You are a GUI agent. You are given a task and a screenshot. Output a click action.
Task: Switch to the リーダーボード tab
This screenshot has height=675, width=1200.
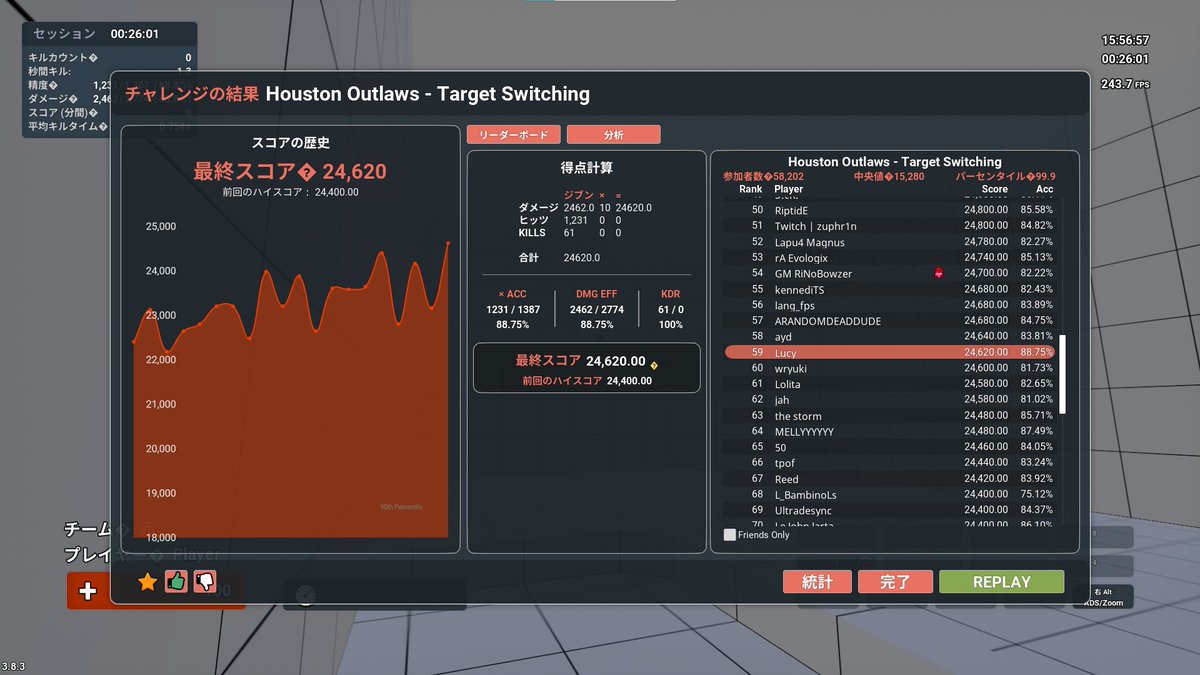(x=513, y=134)
